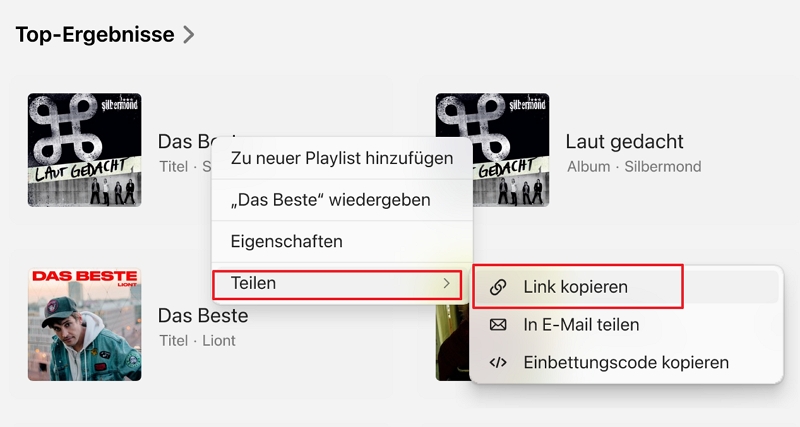
Task: Click the embed code brackets icon
Action: (x=498, y=362)
